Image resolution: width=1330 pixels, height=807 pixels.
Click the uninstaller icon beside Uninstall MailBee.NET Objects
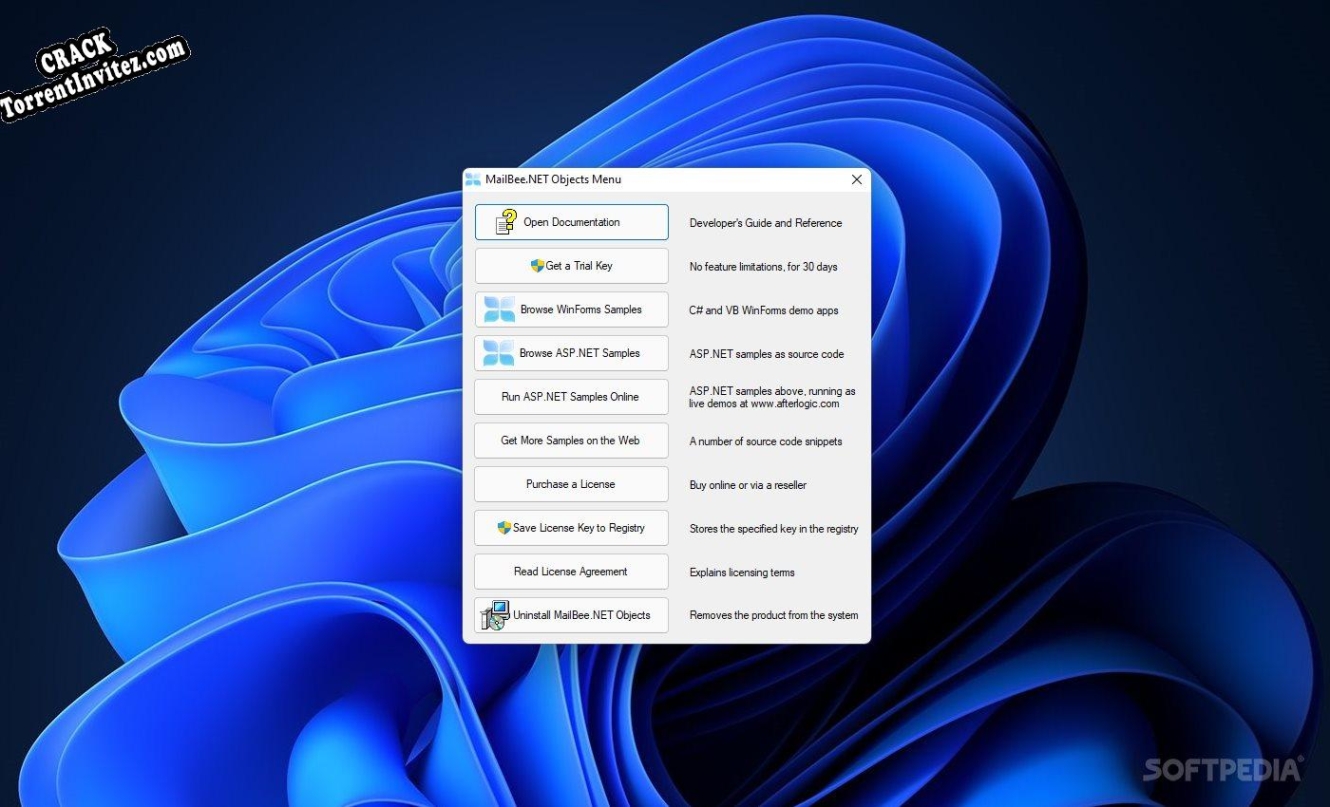coord(494,615)
